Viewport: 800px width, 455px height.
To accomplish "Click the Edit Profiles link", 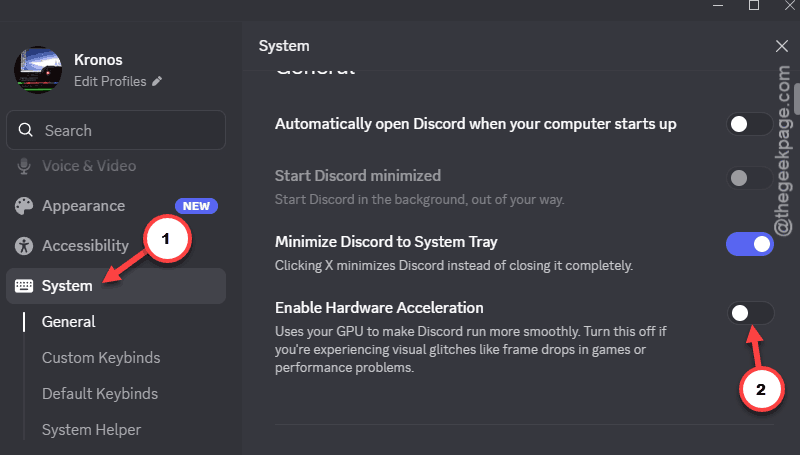I will click(110, 81).
